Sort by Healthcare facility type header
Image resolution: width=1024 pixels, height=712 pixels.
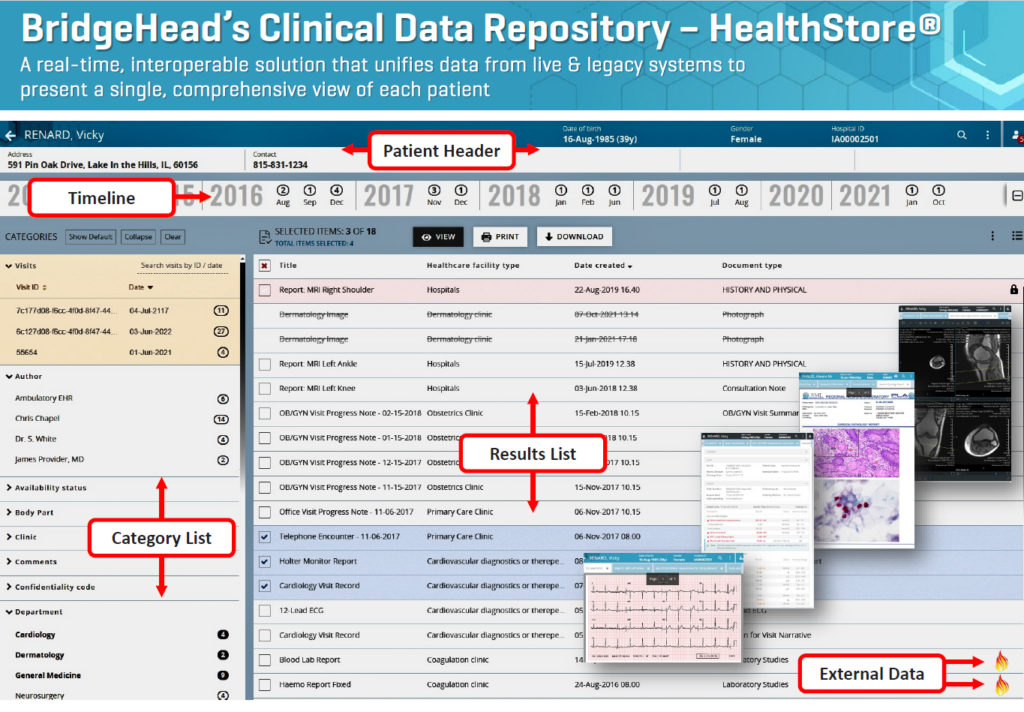[473, 266]
